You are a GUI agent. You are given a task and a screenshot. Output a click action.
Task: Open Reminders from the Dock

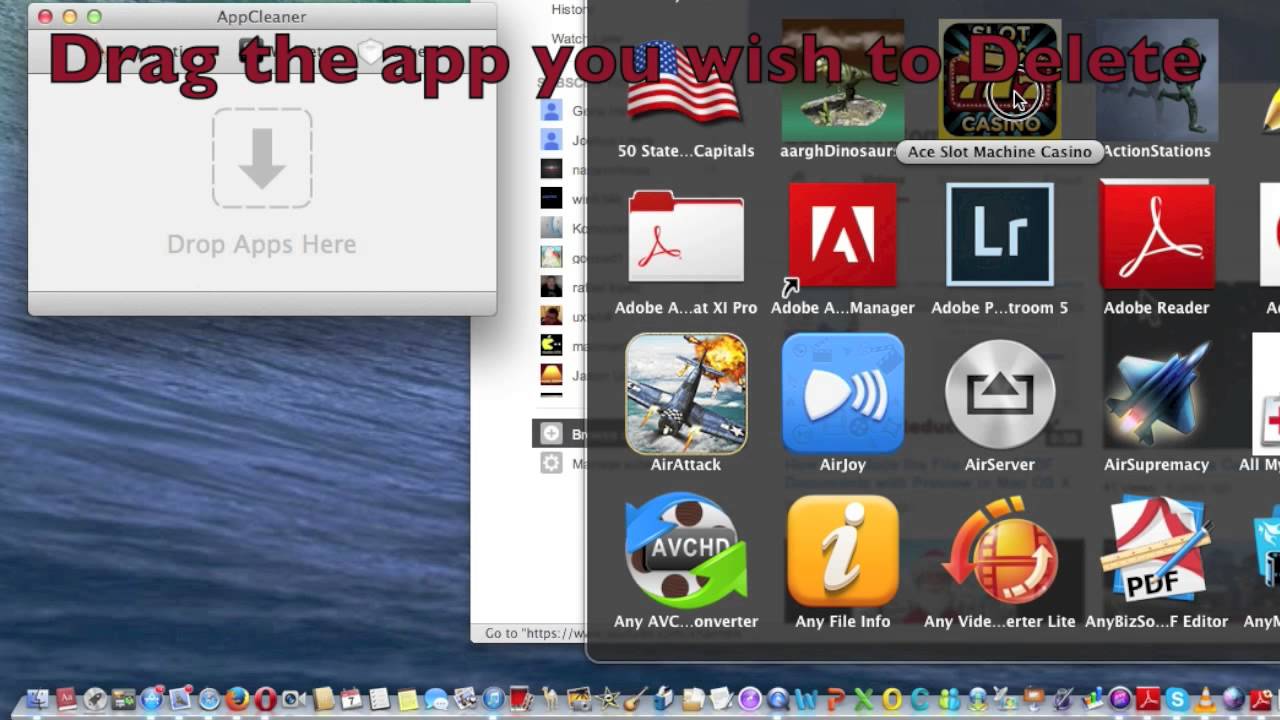coord(379,698)
